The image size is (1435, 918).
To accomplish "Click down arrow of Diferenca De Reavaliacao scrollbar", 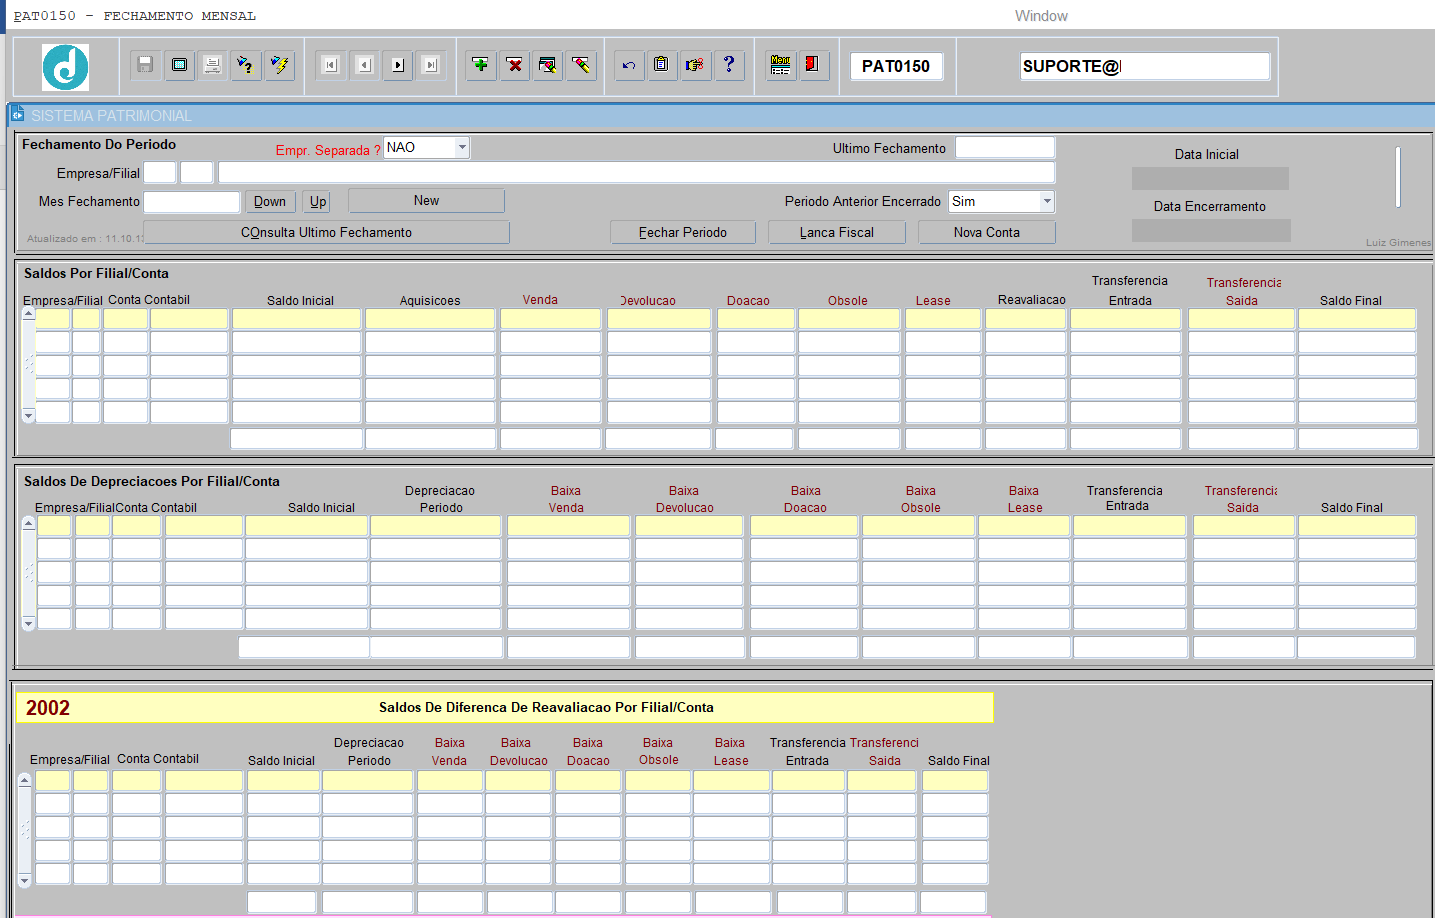I will [25, 881].
